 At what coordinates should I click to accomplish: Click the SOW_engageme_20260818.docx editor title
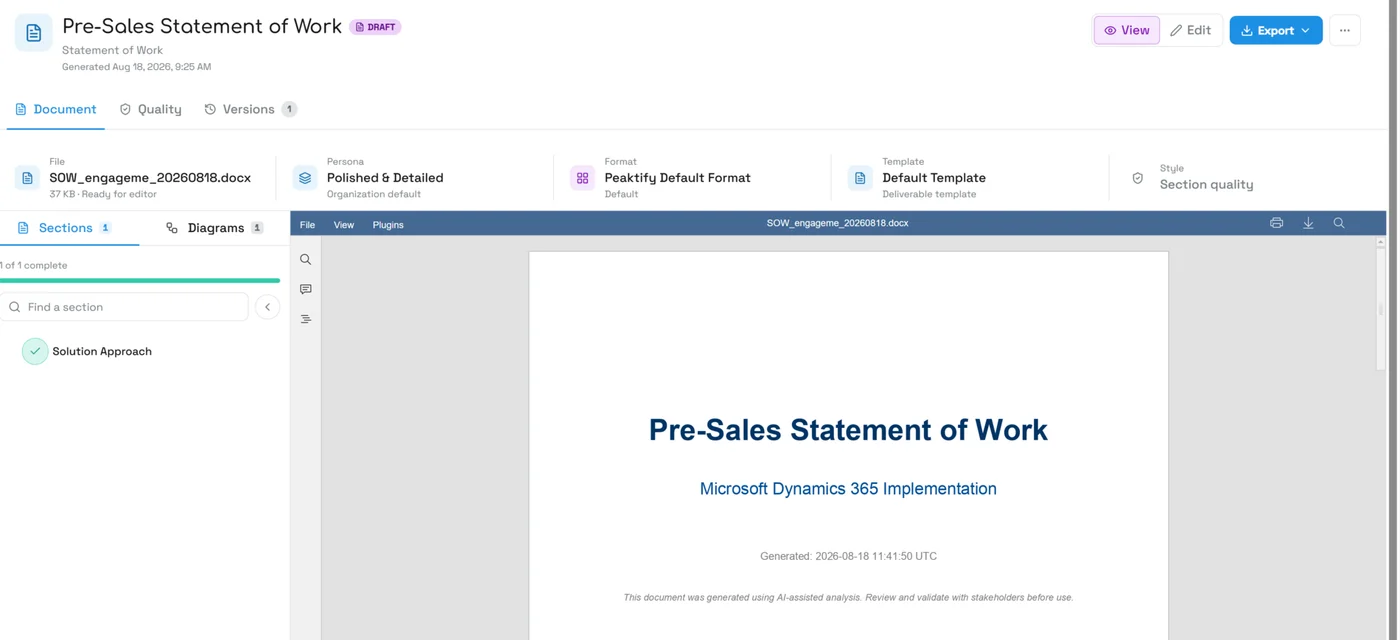coord(838,224)
